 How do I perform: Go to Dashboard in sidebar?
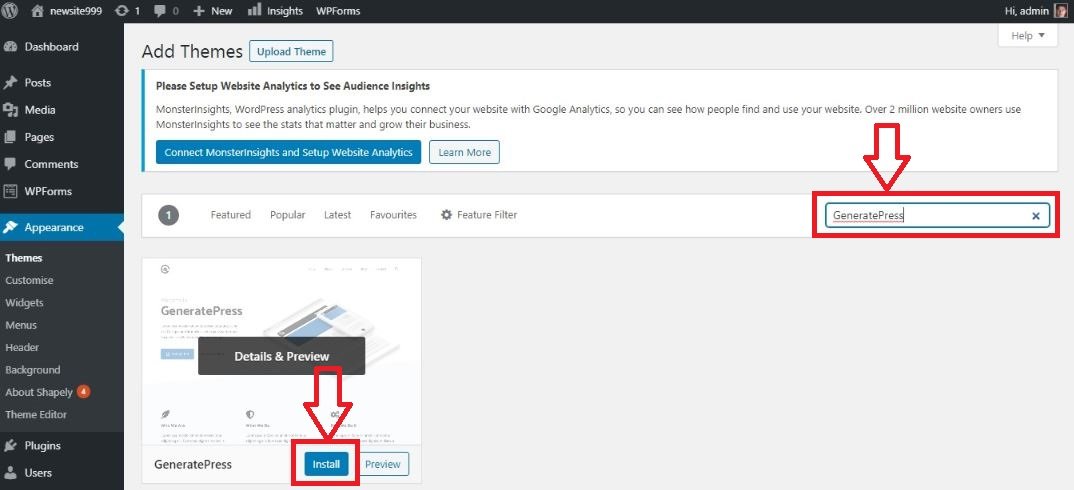[51, 47]
